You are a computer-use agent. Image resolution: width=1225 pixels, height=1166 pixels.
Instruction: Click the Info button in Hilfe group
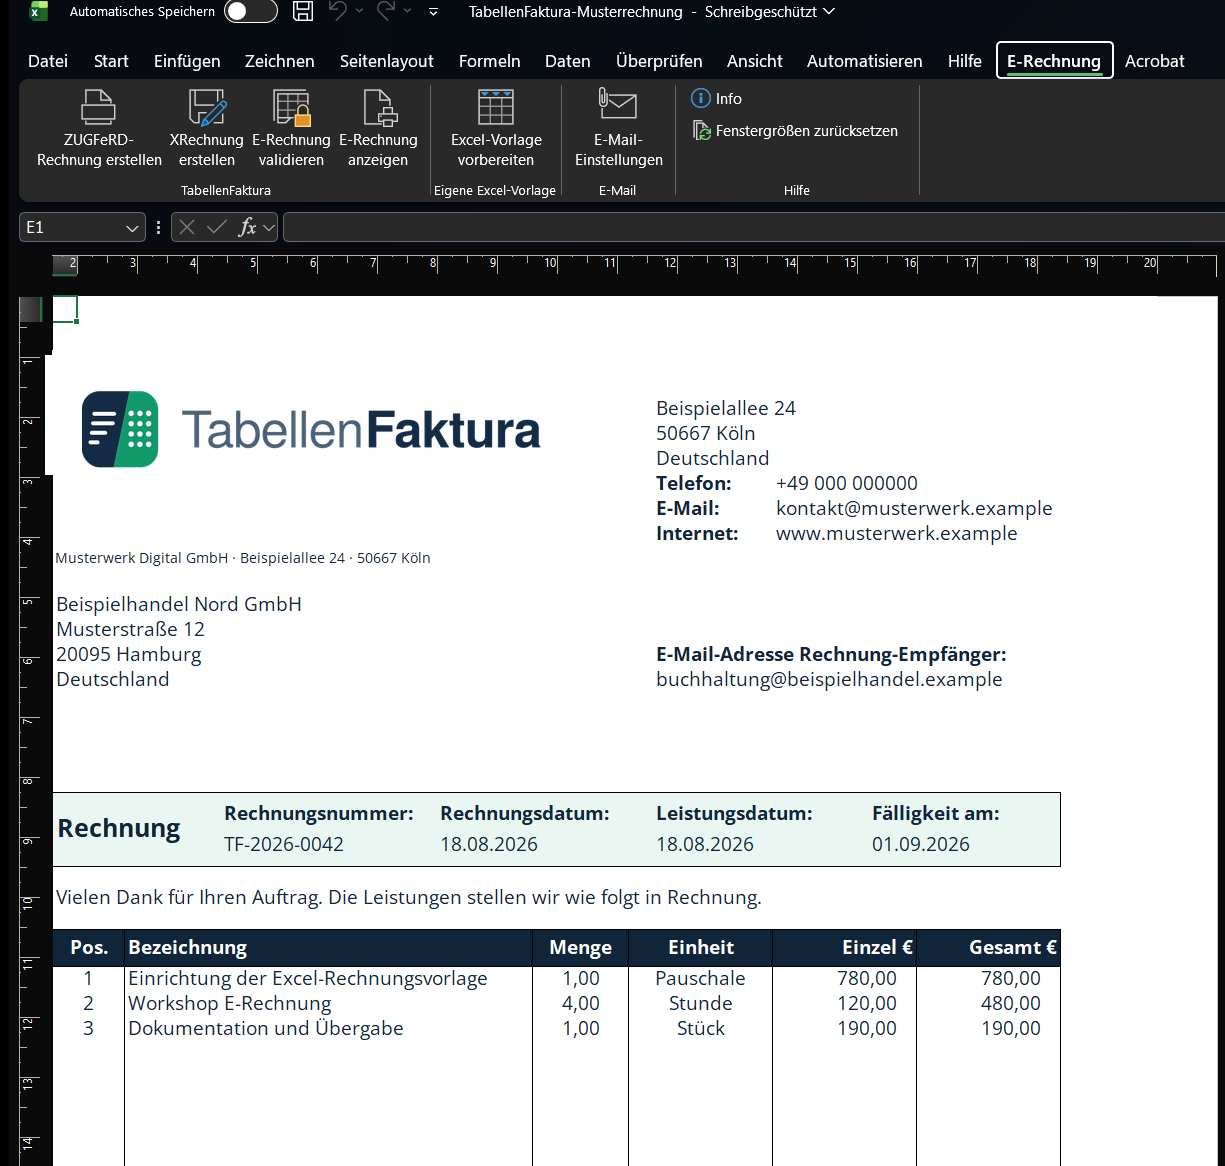click(717, 99)
